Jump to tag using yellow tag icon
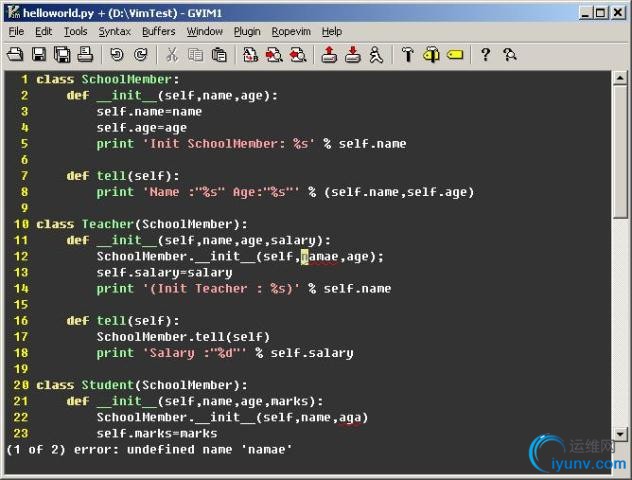Screen dimensions: 632x480 (x=455, y=54)
